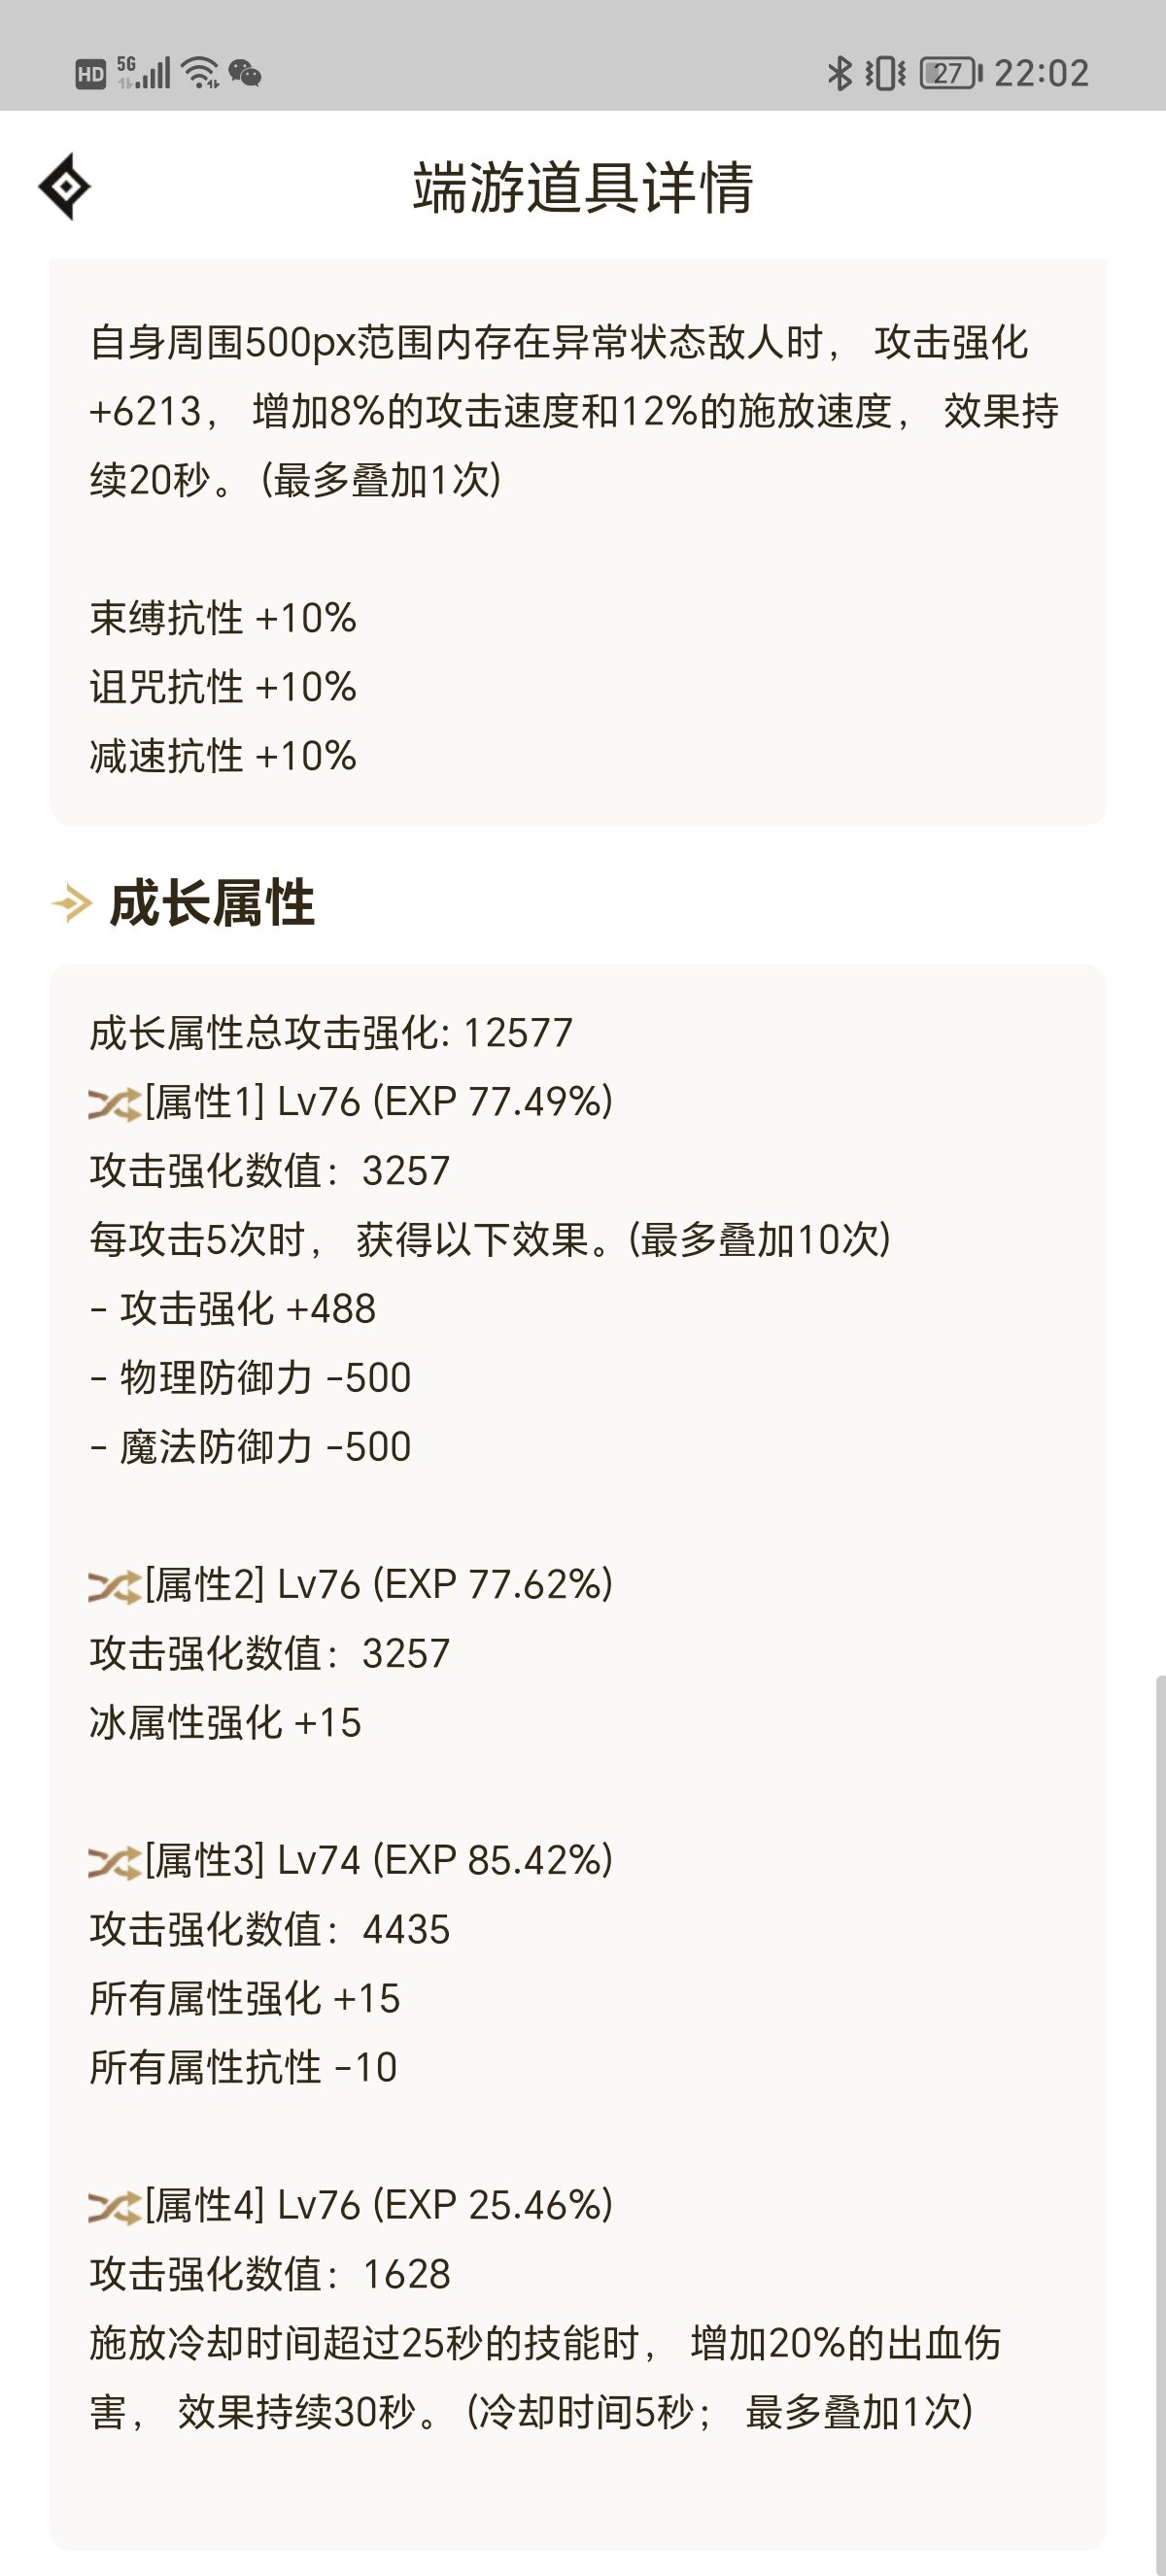Tap the 成长属性 section heading

(x=212, y=904)
